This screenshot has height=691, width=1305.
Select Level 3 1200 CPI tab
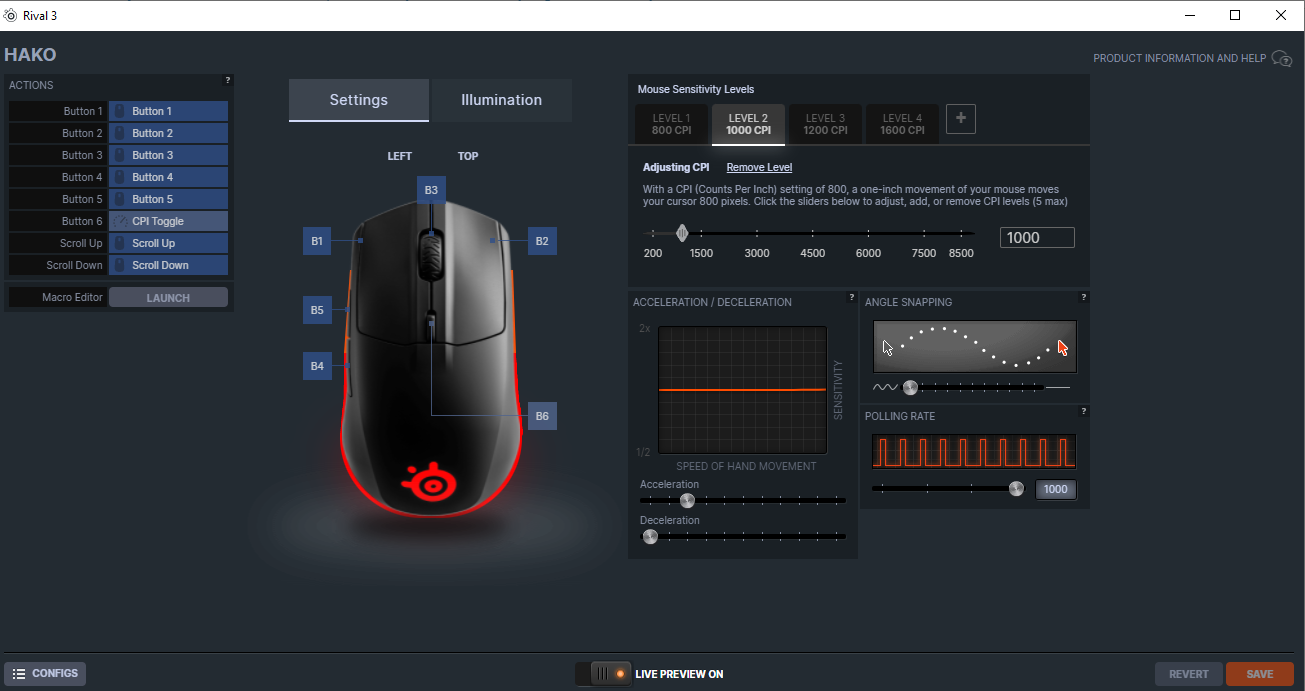coord(825,124)
